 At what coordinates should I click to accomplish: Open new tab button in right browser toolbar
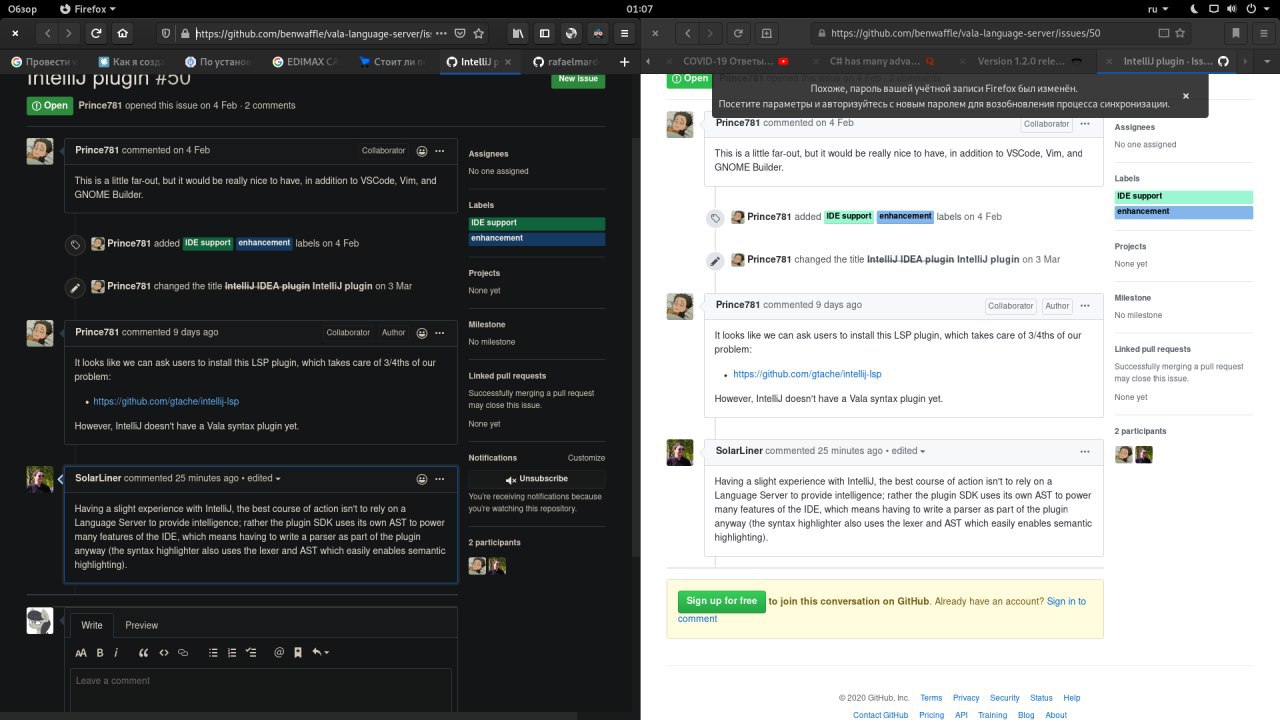pyautogui.click(x=767, y=33)
